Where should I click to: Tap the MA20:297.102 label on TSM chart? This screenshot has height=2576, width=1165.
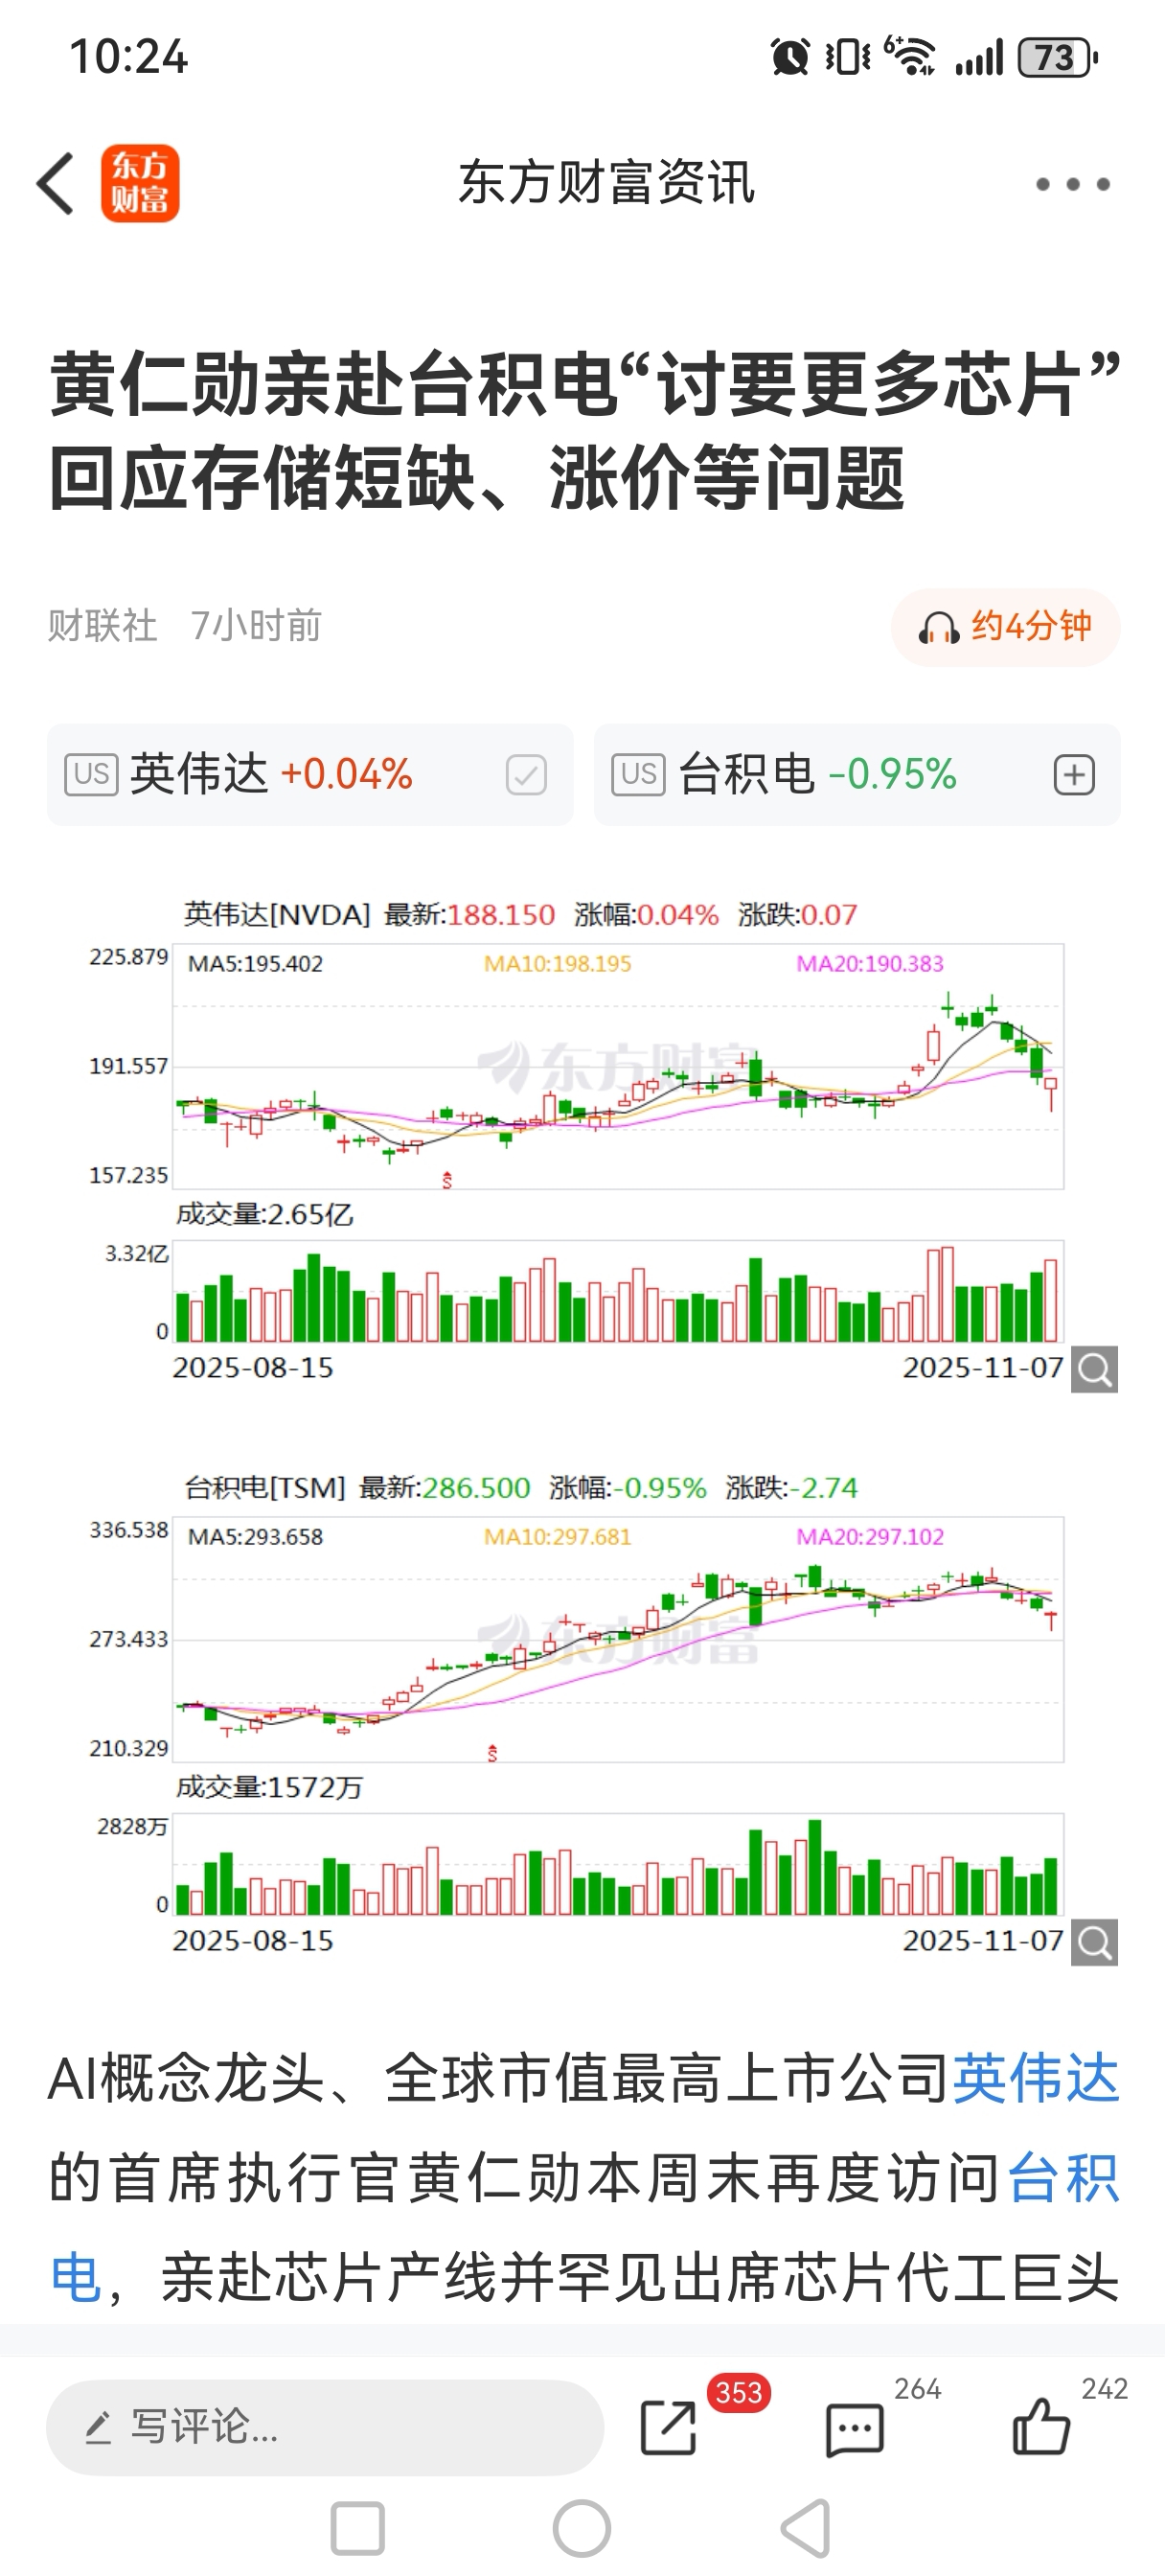(869, 1537)
